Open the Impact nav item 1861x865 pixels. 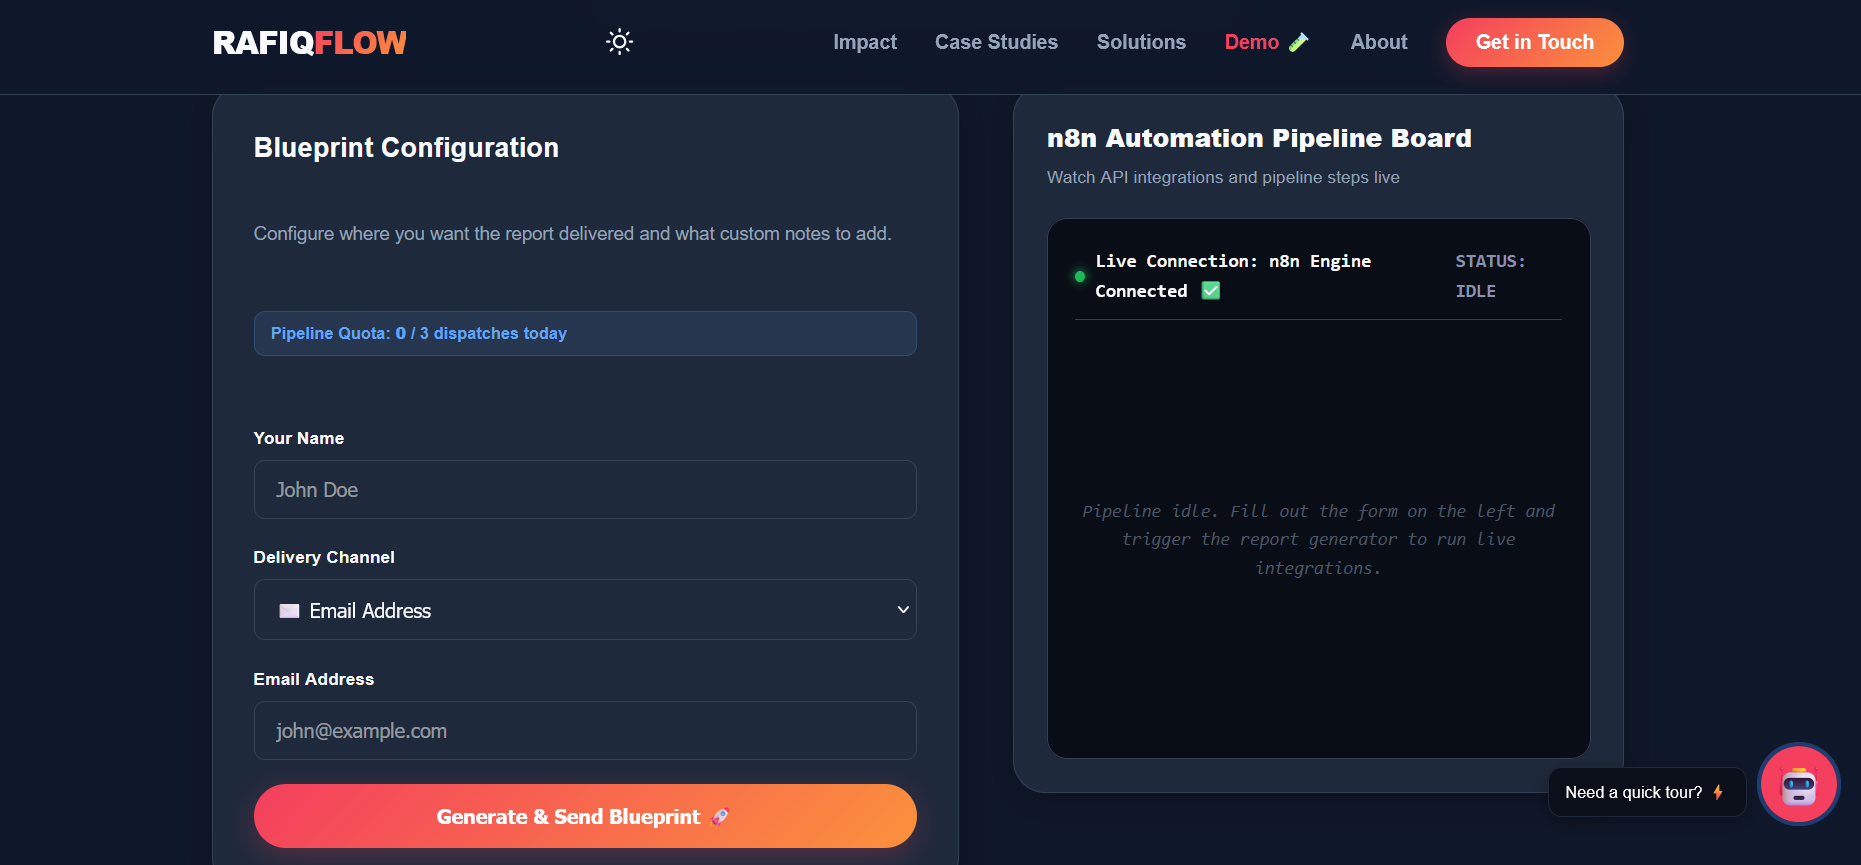click(x=865, y=42)
